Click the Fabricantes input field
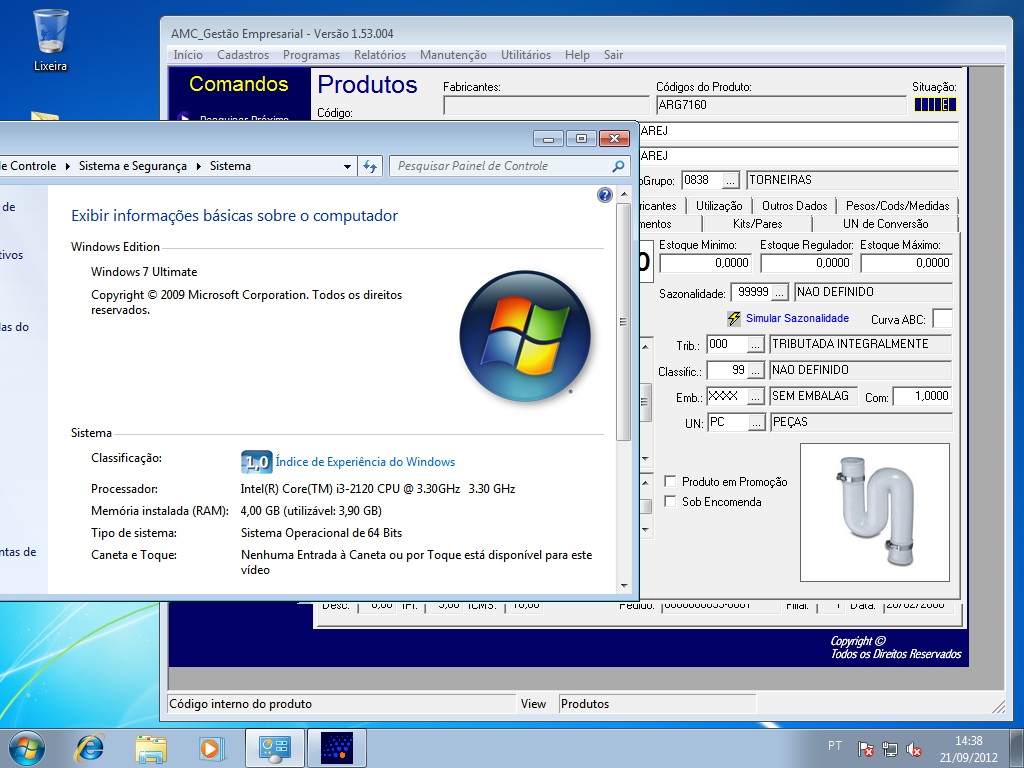Image resolution: width=1024 pixels, height=768 pixels. tap(546, 105)
